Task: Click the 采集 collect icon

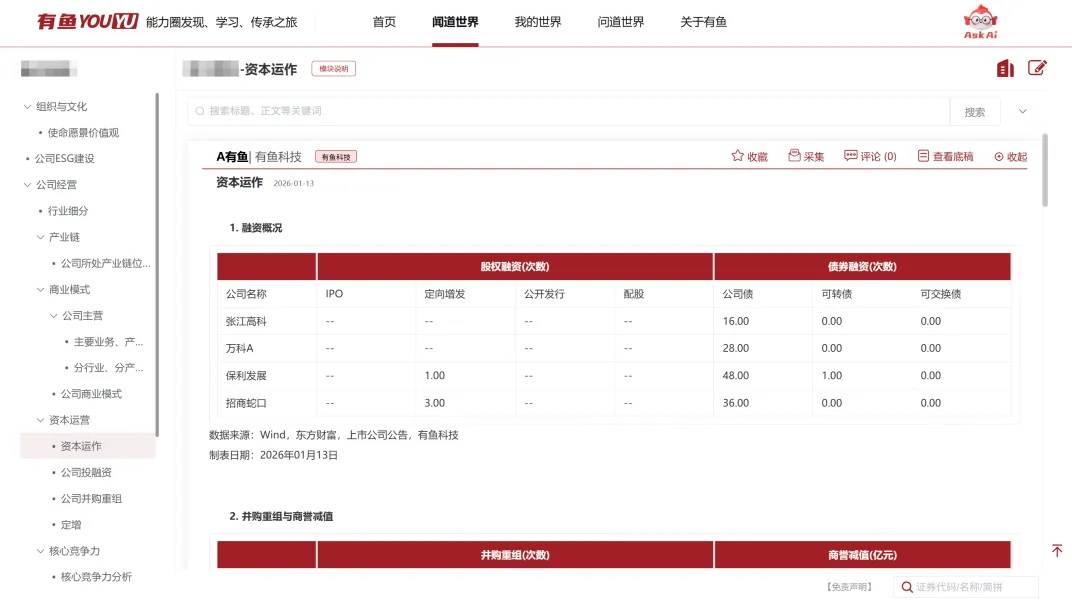Action: (794, 156)
